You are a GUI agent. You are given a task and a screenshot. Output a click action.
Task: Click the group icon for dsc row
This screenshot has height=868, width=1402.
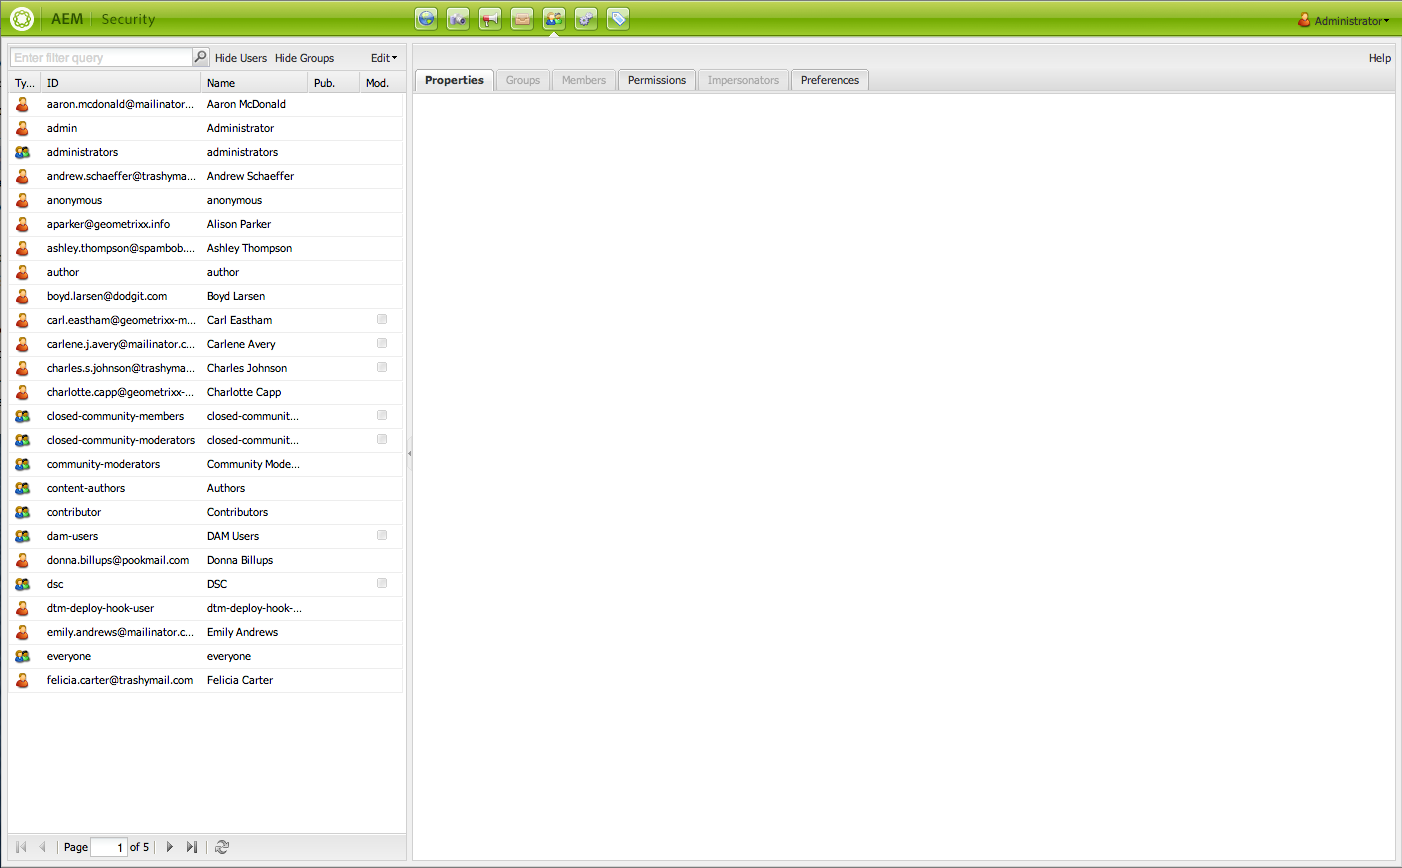coord(22,584)
